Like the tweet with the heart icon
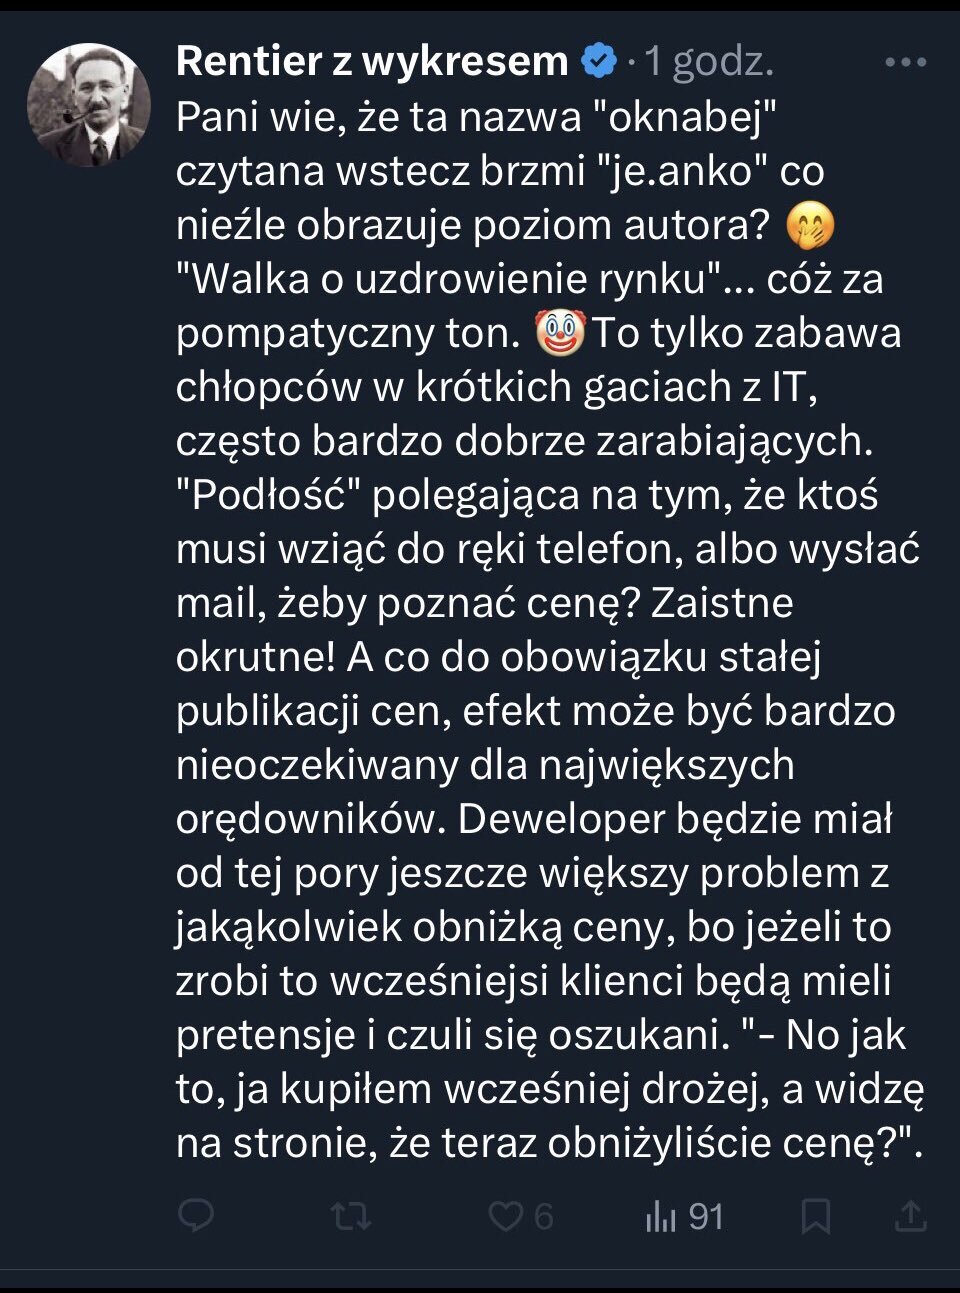Viewport: 960px width, 1293px height. tap(505, 1216)
